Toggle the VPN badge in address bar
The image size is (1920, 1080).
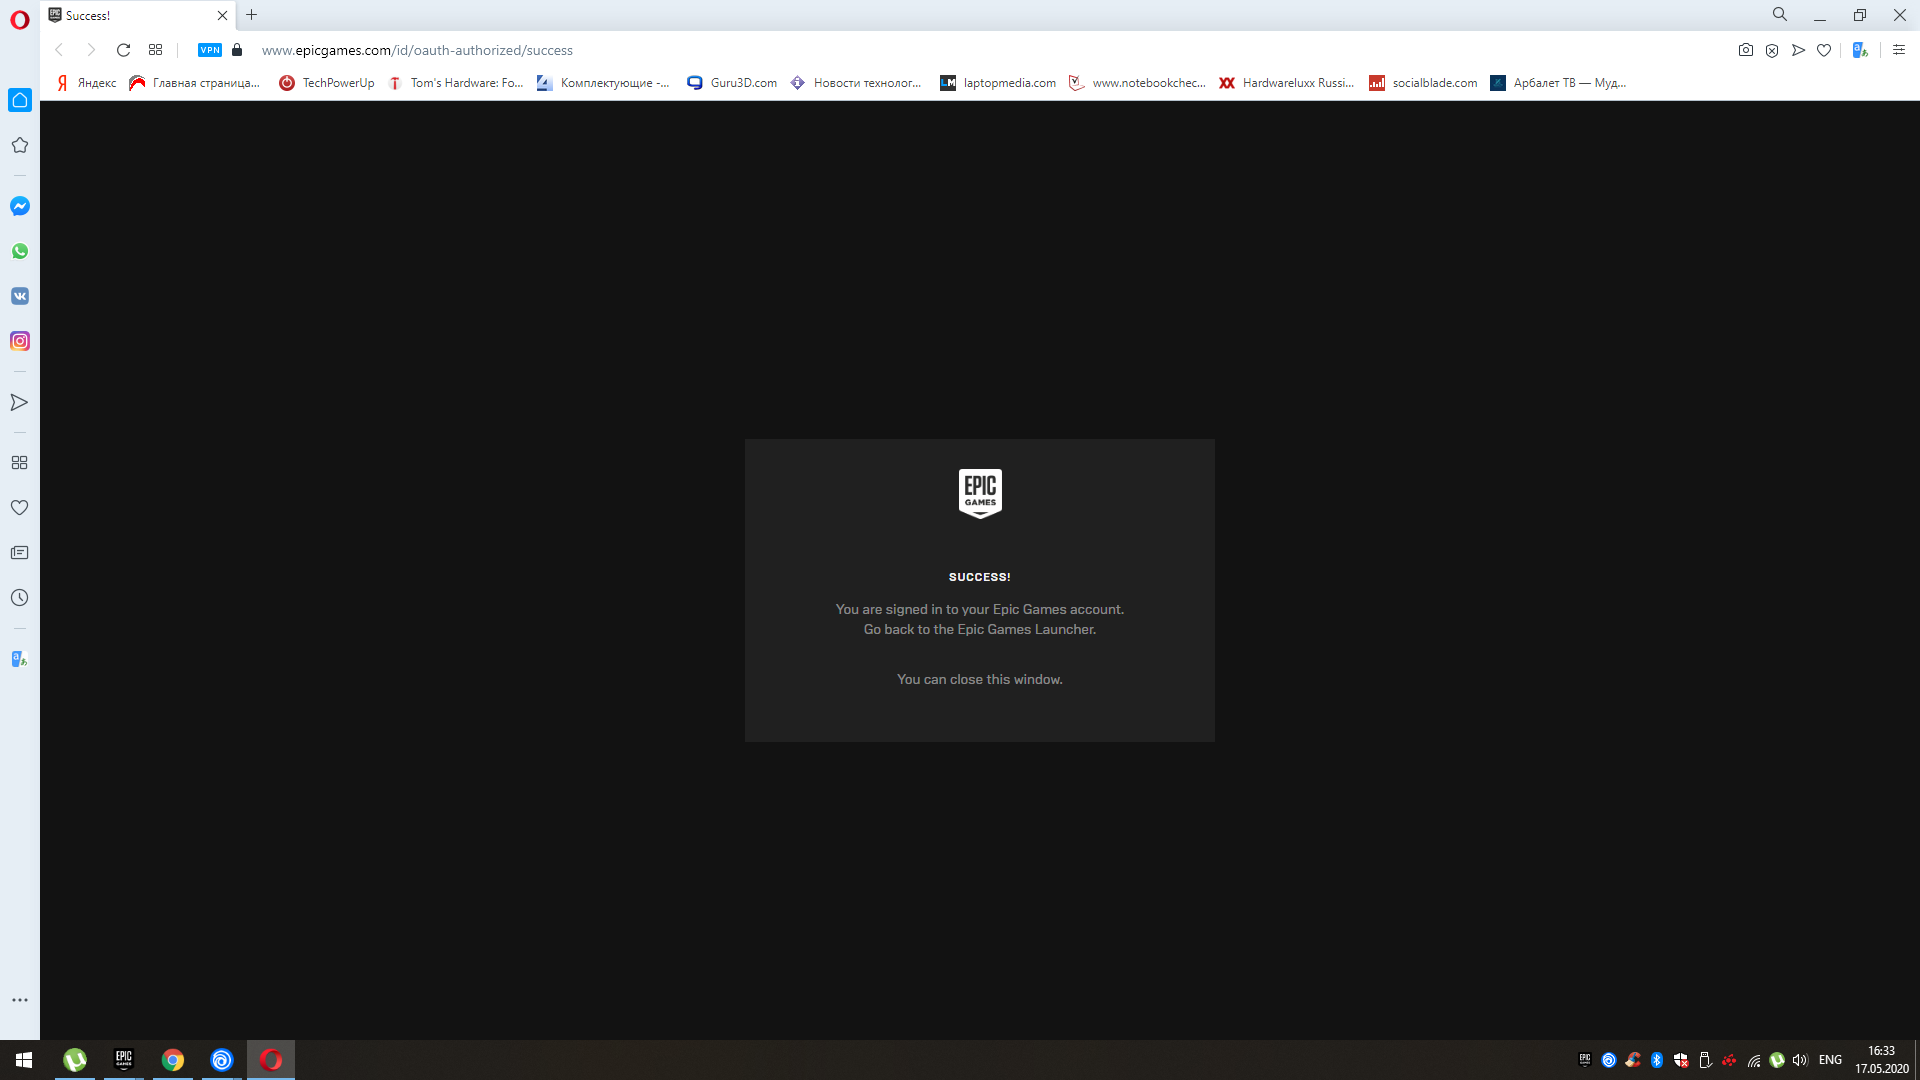pyautogui.click(x=210, y=50)
